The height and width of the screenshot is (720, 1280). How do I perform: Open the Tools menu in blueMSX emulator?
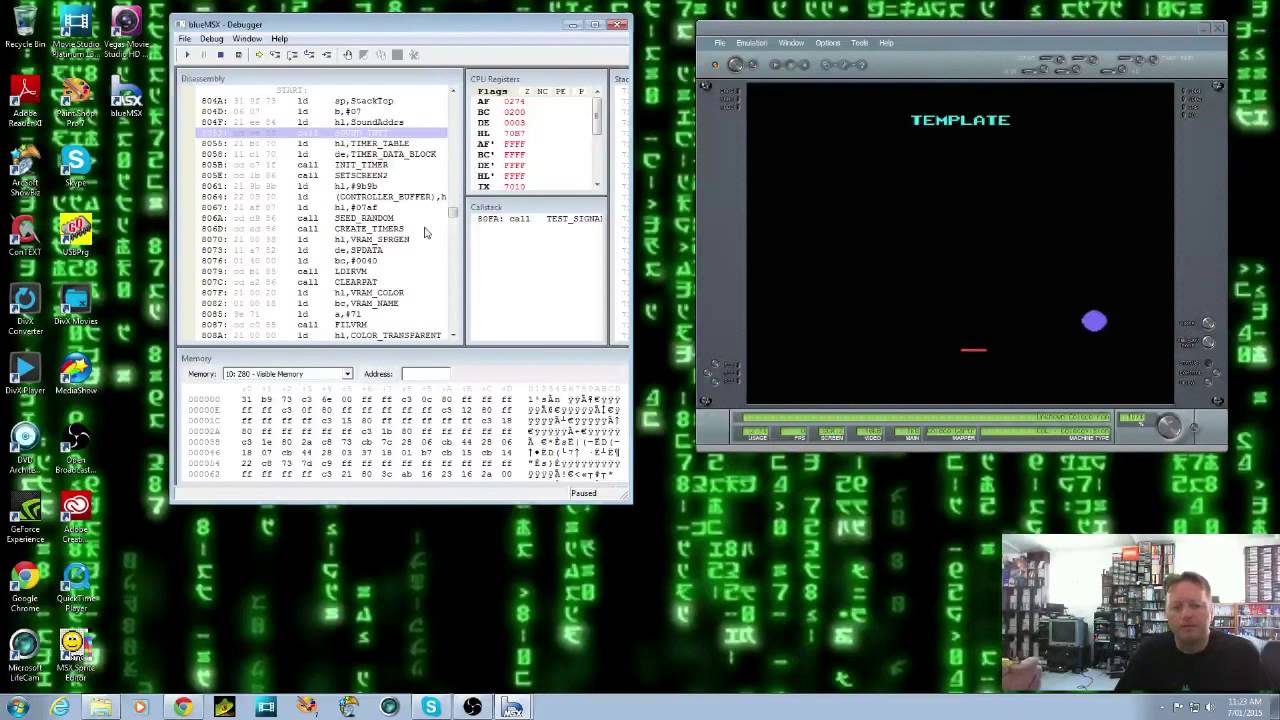pos(860,43)
